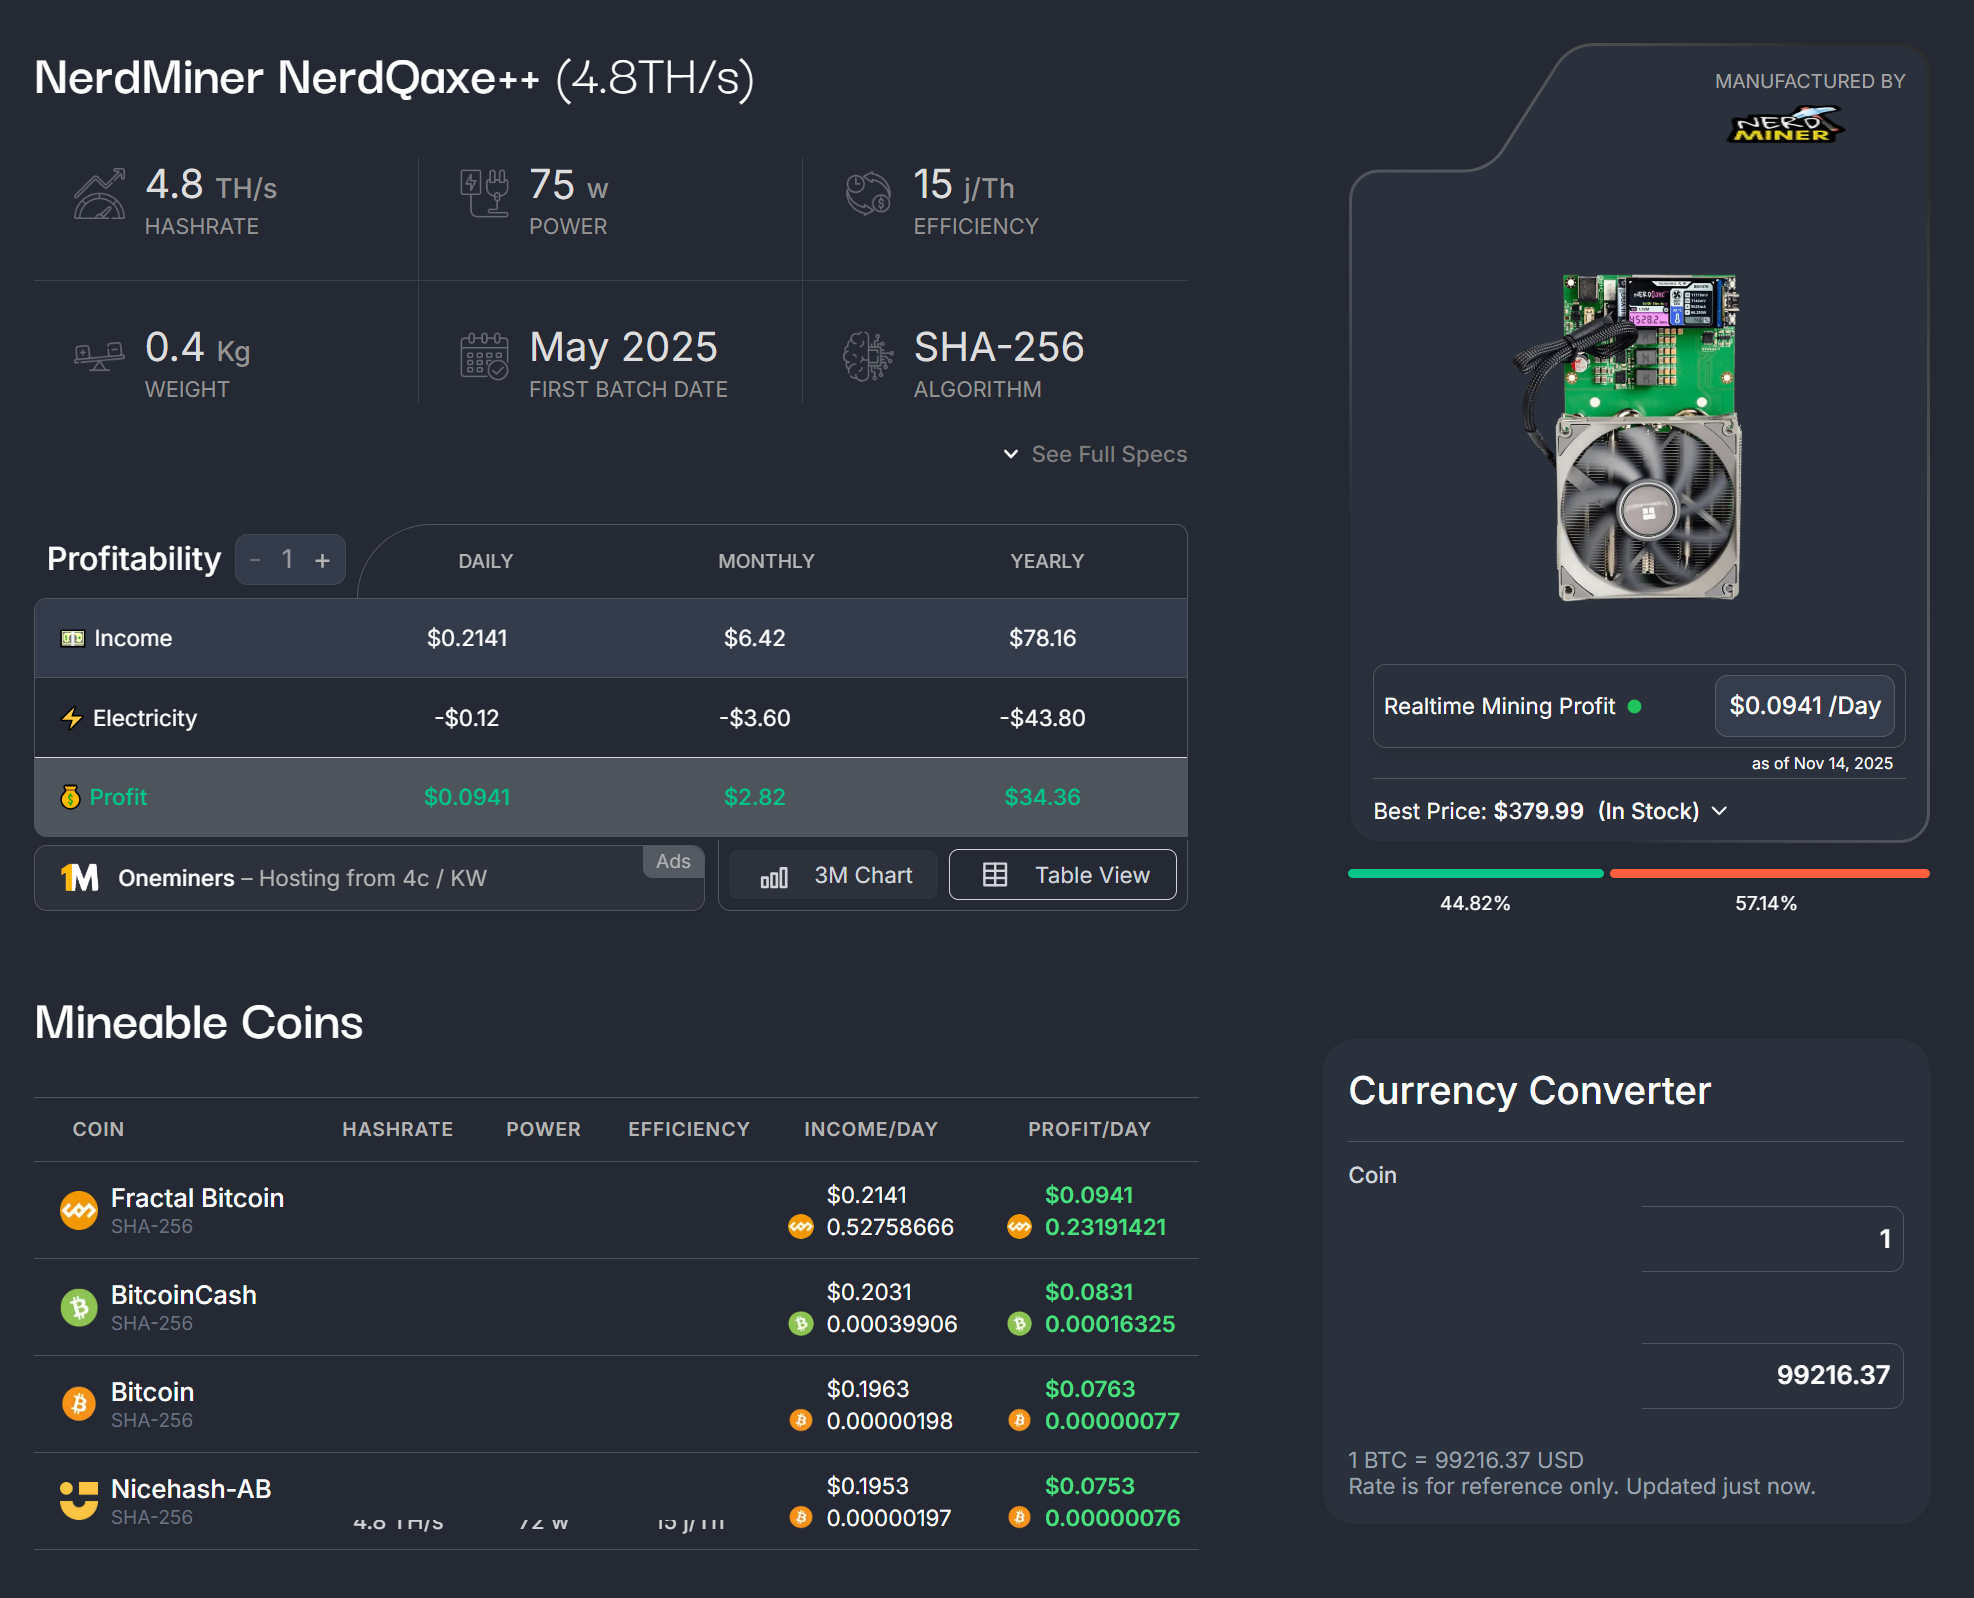Select the MONTHLY profitability column header

[x=766, y=561]
